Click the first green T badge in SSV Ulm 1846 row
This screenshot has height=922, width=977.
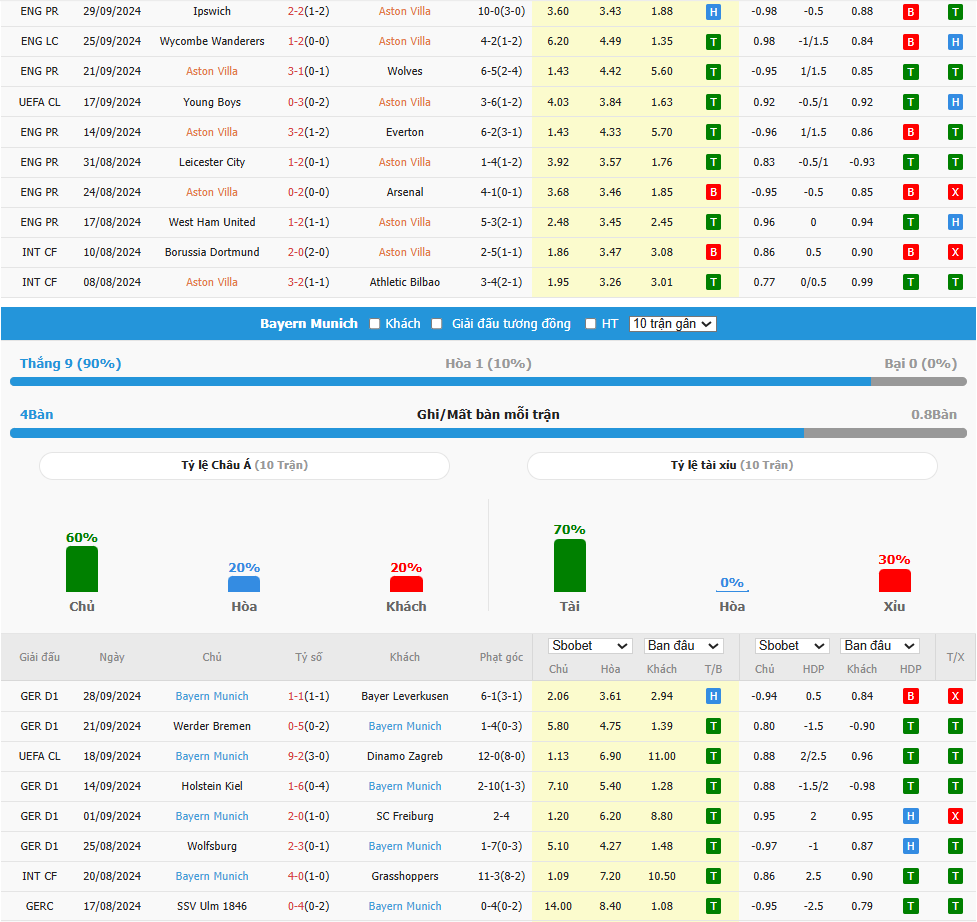713,906
